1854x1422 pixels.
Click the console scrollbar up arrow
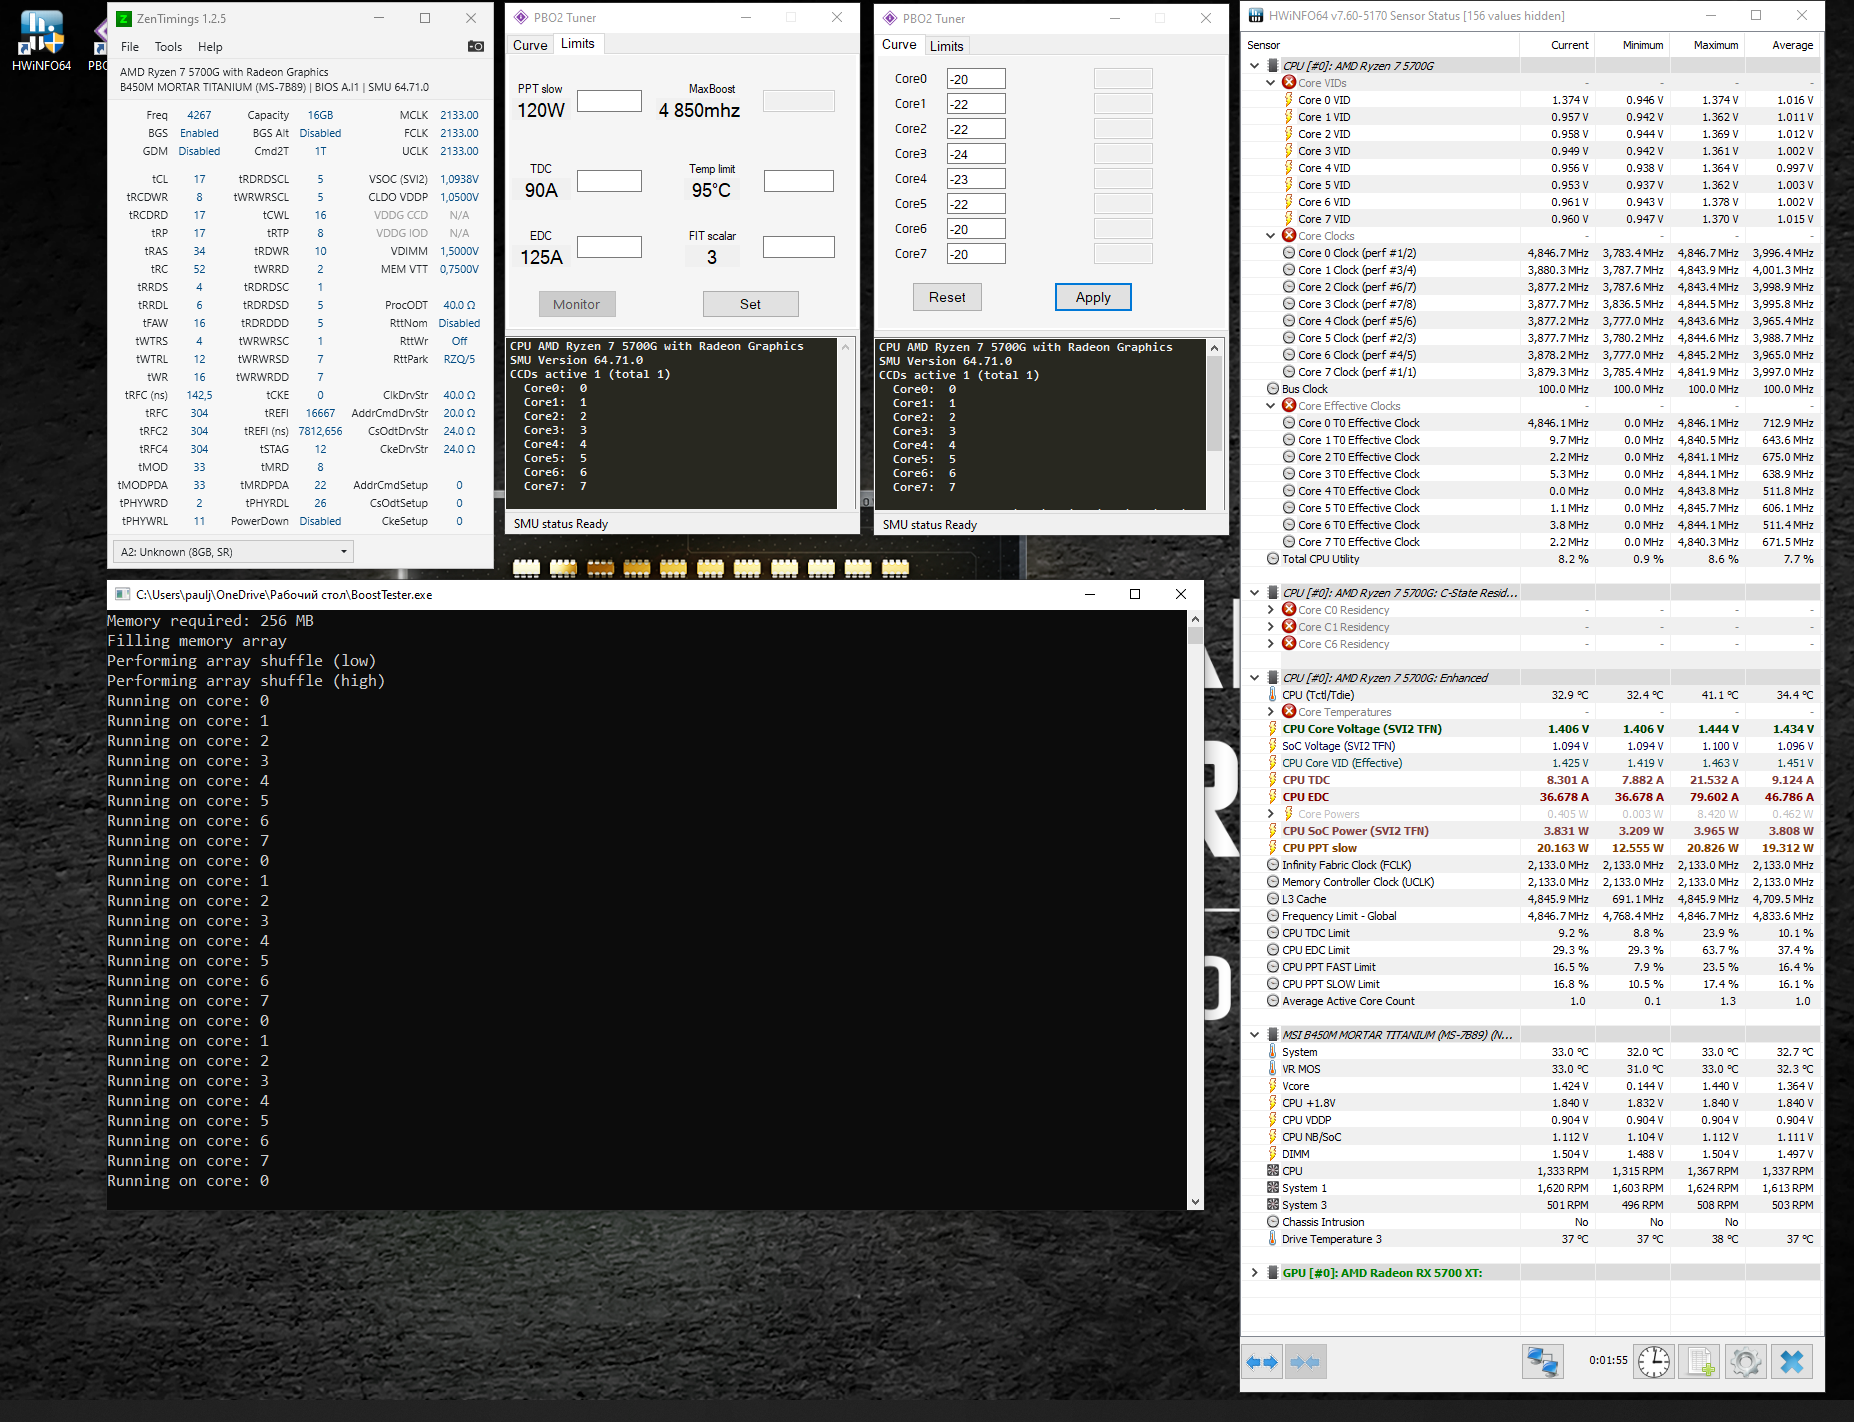coord(1195,619)
